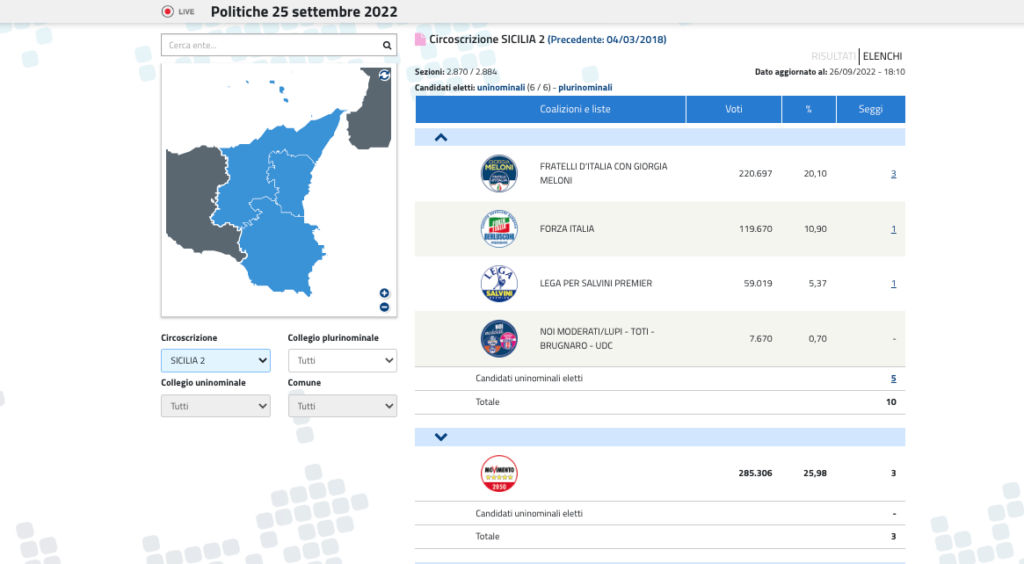
Task: Open Lega seats link 1
Action: point(893,283)
